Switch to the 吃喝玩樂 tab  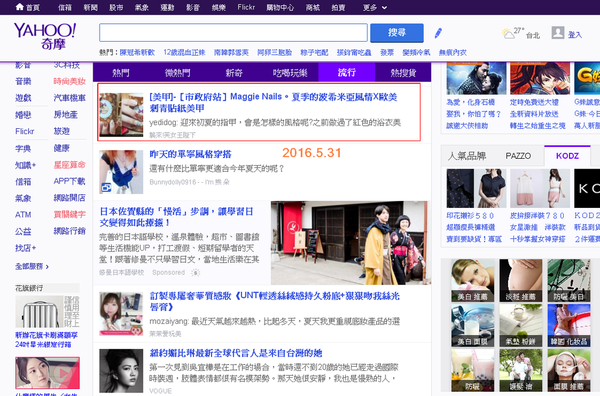(x=290, y=72)
